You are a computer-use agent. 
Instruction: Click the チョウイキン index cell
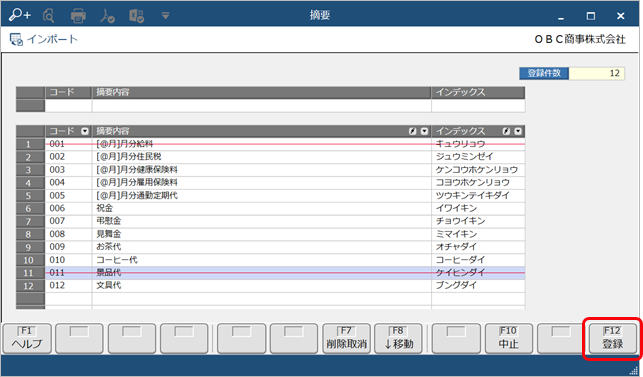coord(478,221)
